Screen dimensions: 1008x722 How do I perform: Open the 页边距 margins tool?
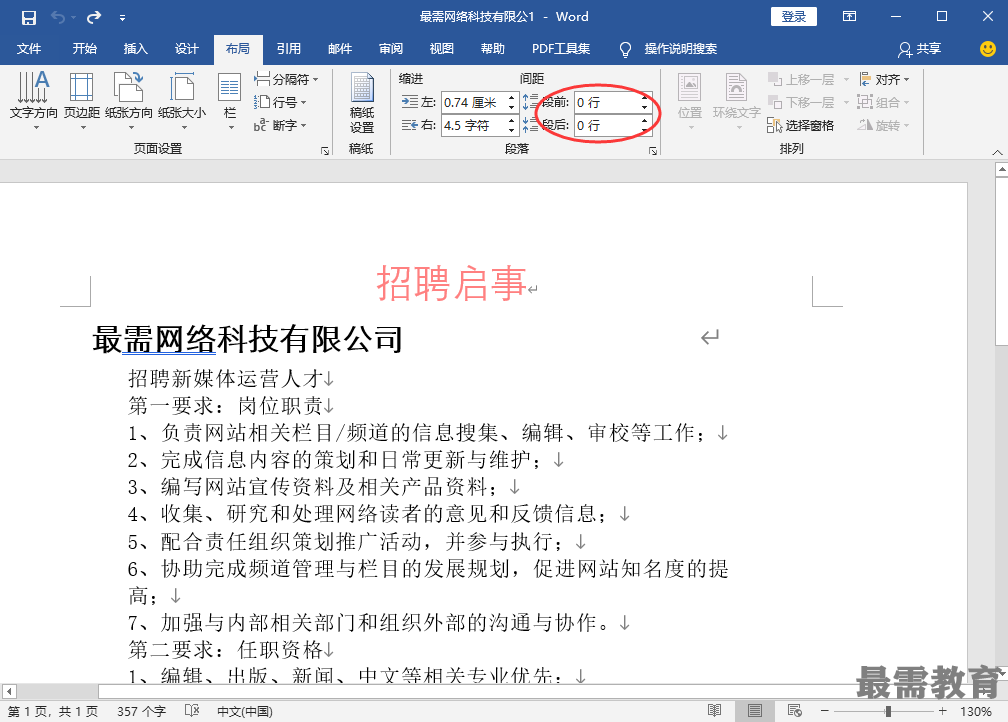82,100
